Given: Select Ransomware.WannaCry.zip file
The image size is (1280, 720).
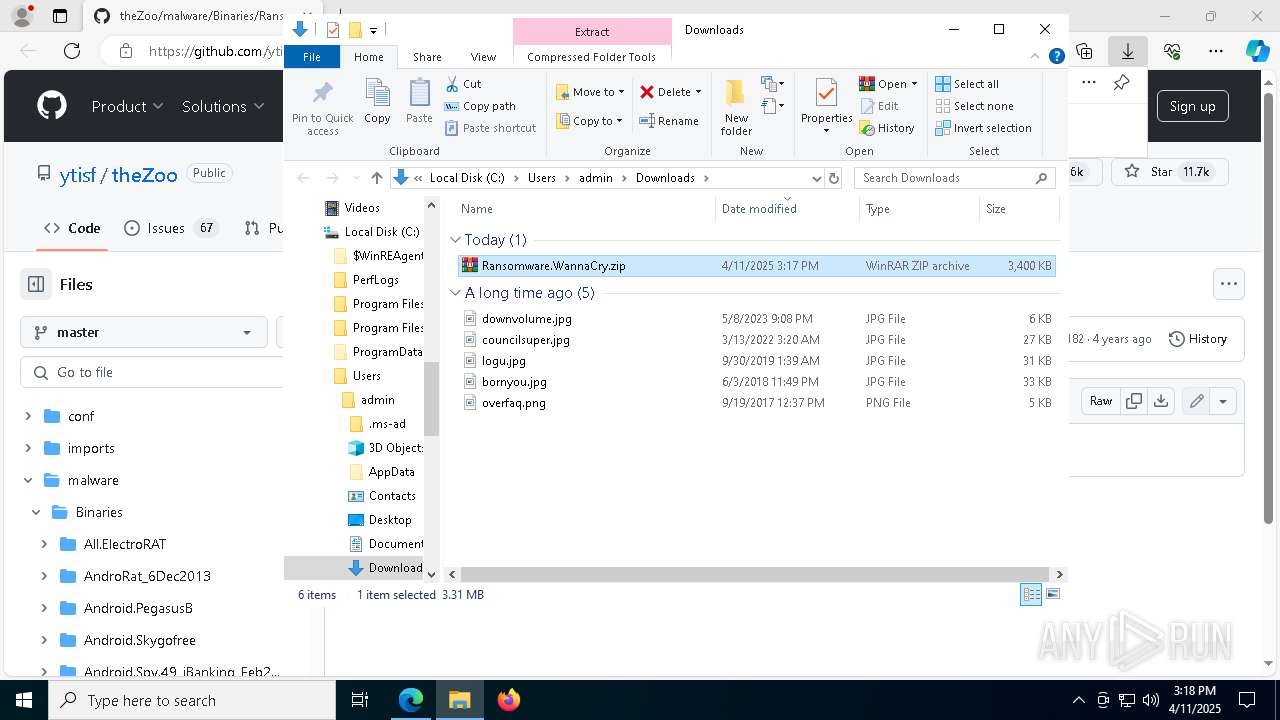Looking at the screenshot, I should [x=755, y=266].
